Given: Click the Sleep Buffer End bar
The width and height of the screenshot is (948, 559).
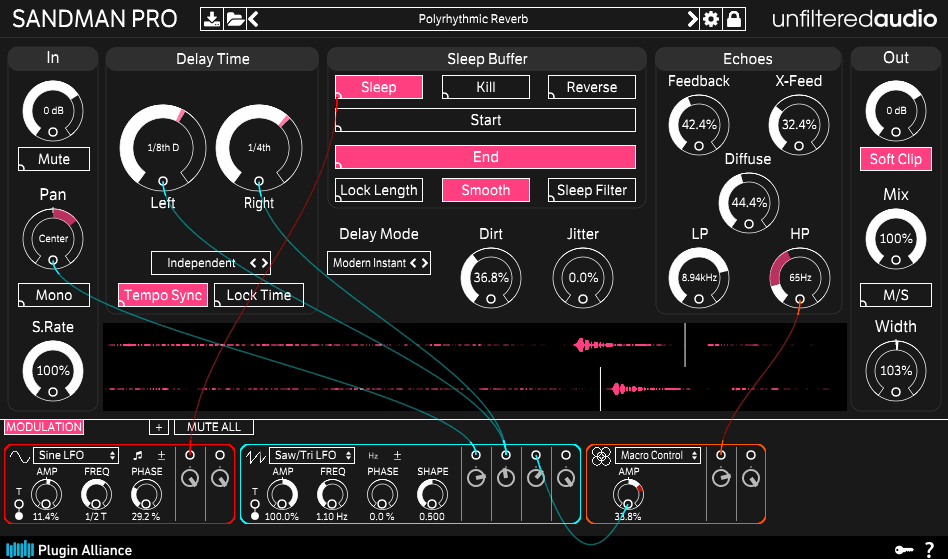Looking at the screenshot, I should click(x=485, y=157).
